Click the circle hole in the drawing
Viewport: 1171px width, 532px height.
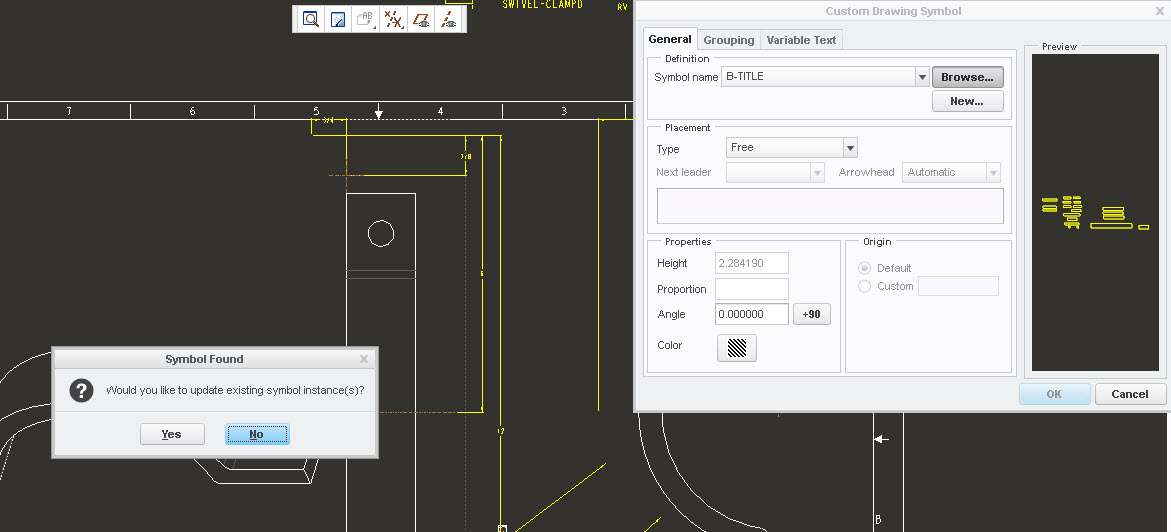tap(381, 234)
